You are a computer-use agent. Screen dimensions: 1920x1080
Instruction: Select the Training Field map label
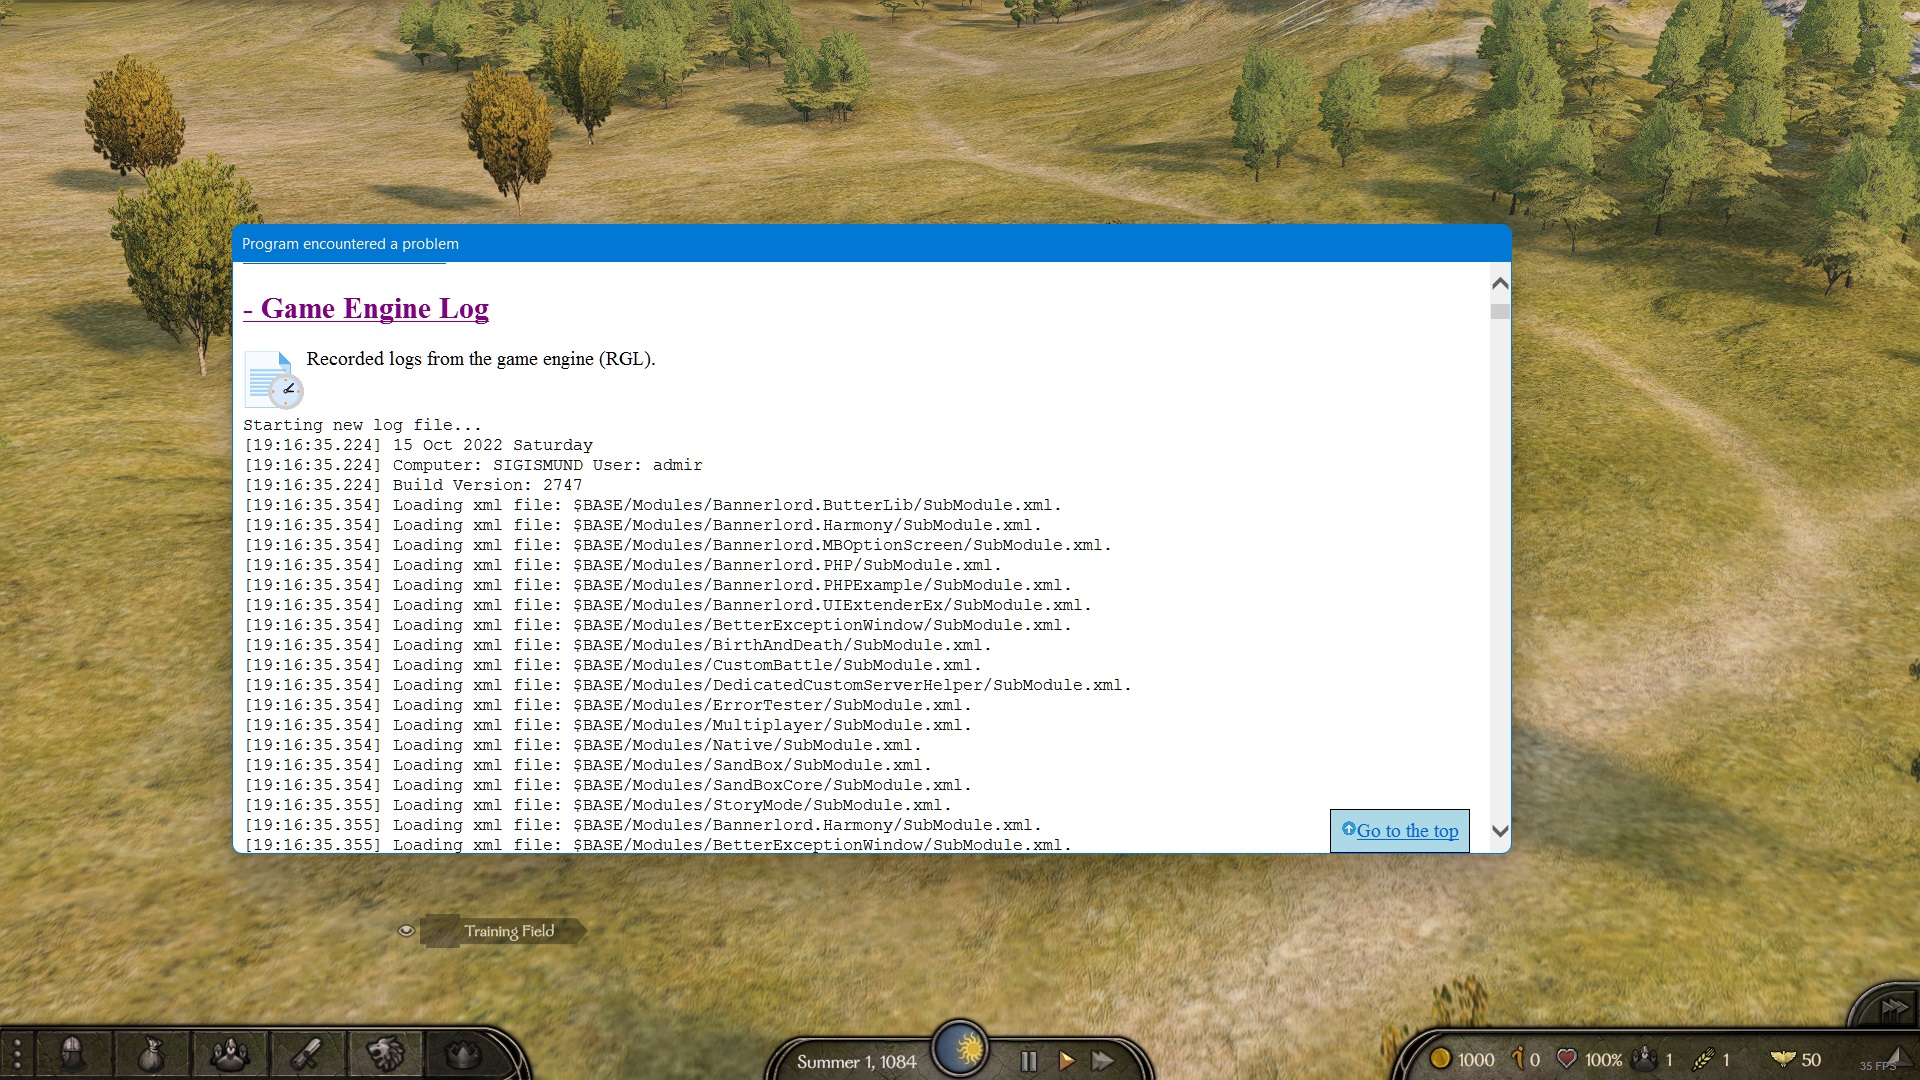(x=508, y=931)
